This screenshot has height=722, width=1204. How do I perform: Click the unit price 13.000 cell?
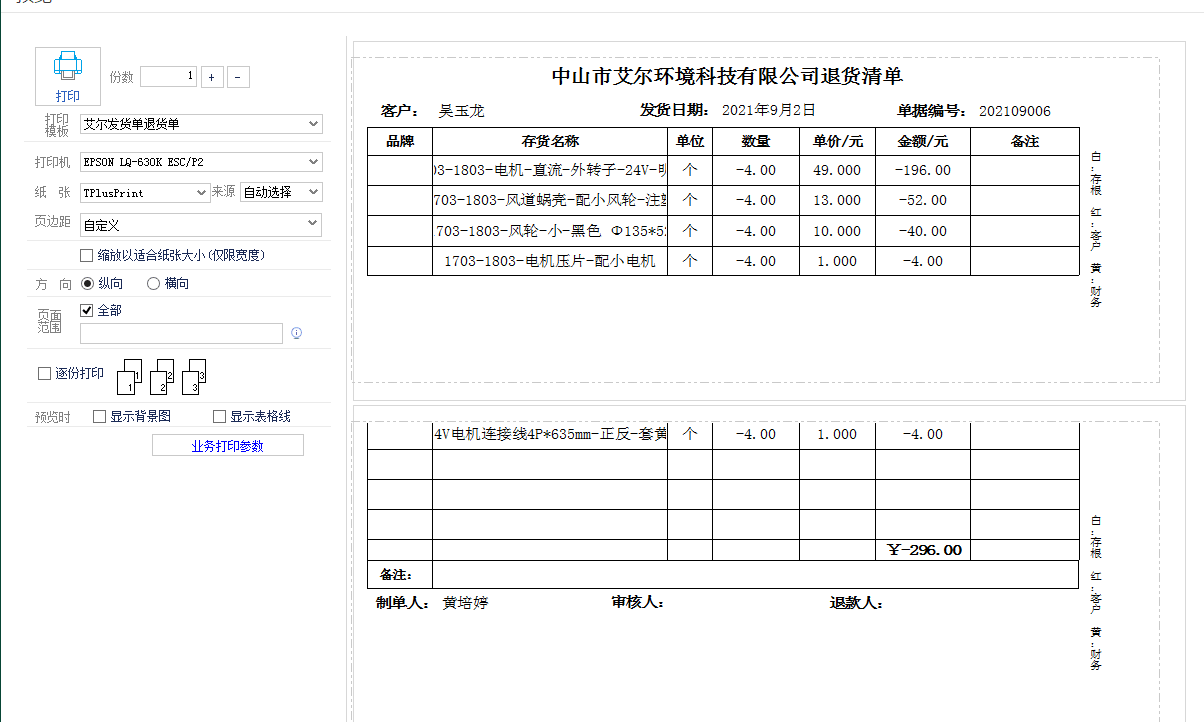pyautogui.click(x=837, y=201)
